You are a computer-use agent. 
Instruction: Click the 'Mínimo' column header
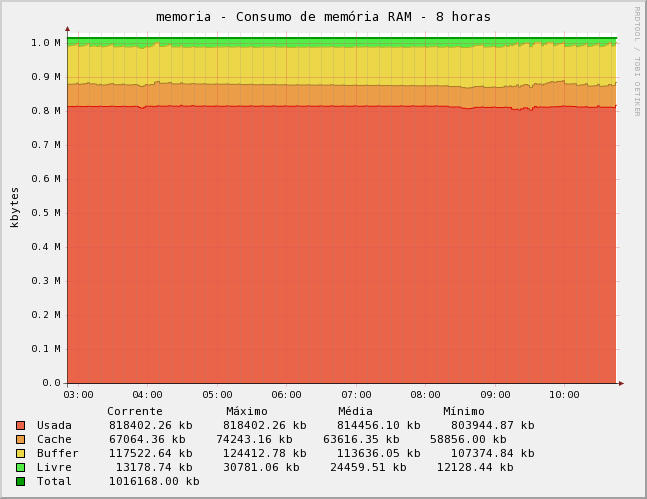(x=464, y=411)
